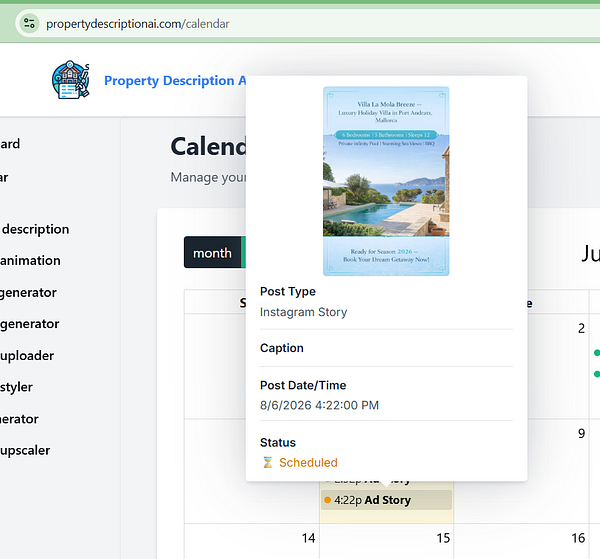Open the sidebar item ending in 'description'
Viewport: 600px width, 559px height.
[x=35, y=229]
